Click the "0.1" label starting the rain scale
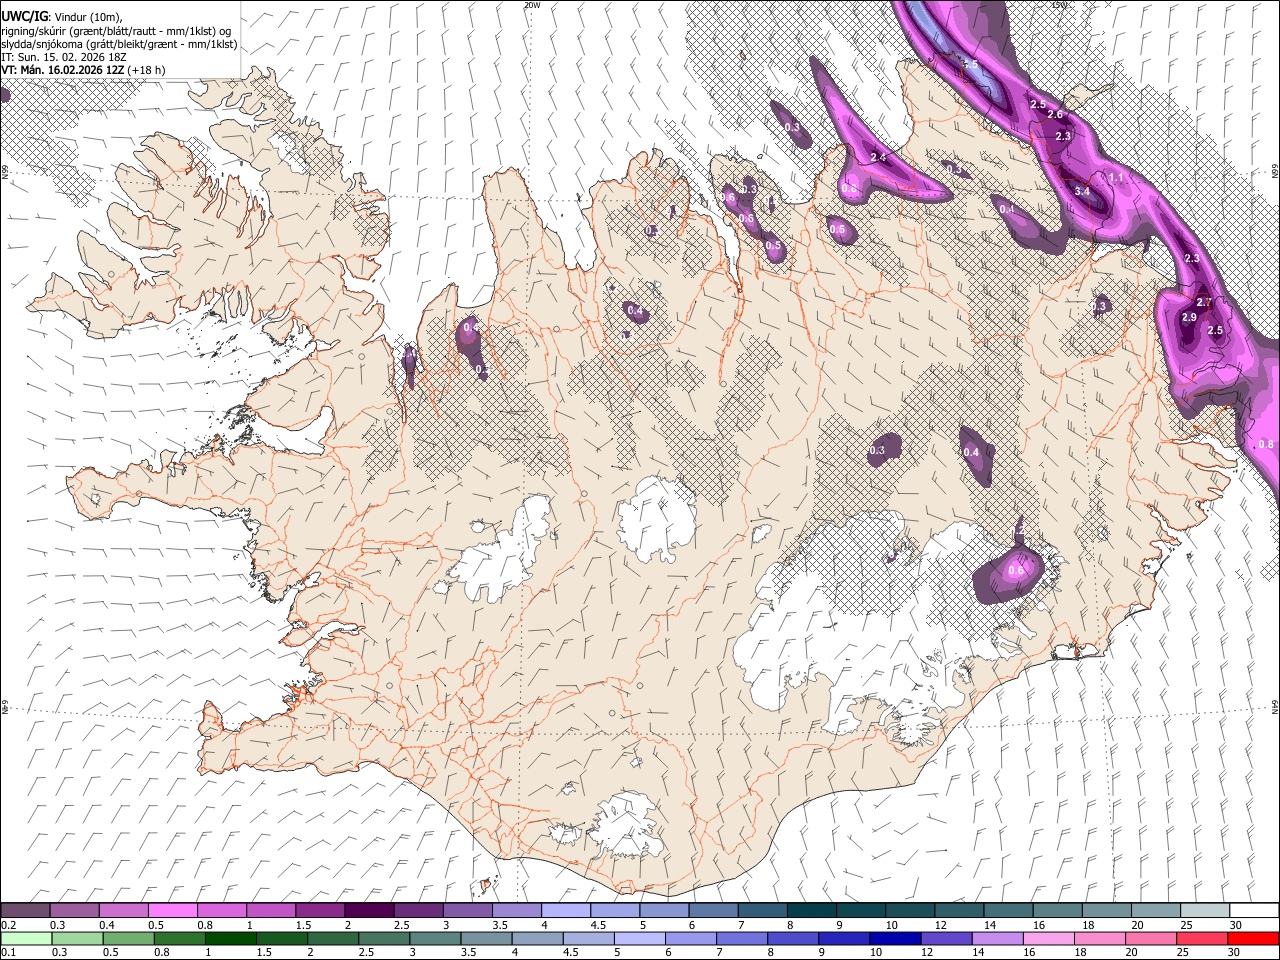1280x960 pixels. coord(8,952)
